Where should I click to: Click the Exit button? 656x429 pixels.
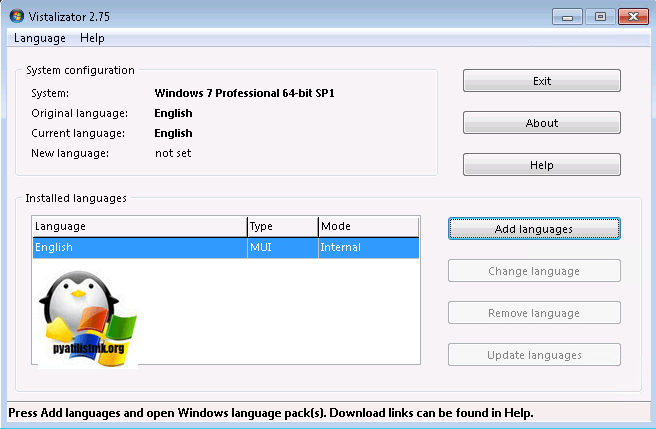pos(542,81)
